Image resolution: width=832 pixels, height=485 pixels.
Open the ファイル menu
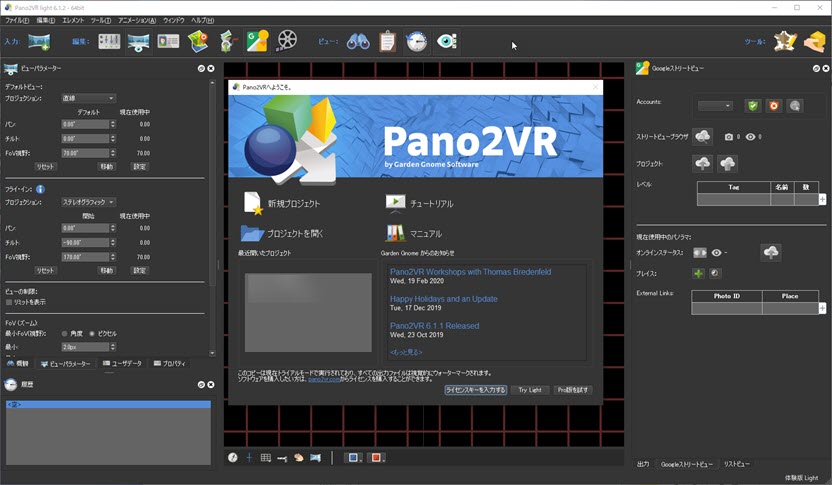point(17,20)
